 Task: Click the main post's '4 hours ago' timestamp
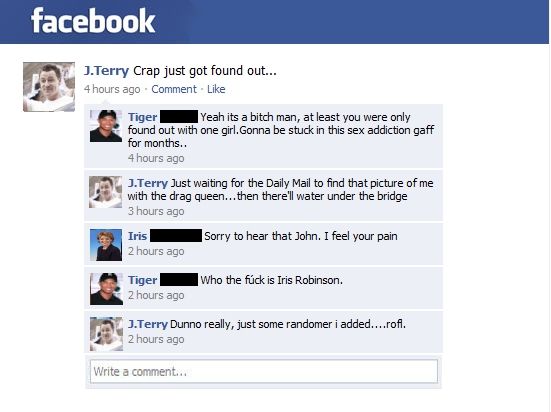click(x=112, y=89)
